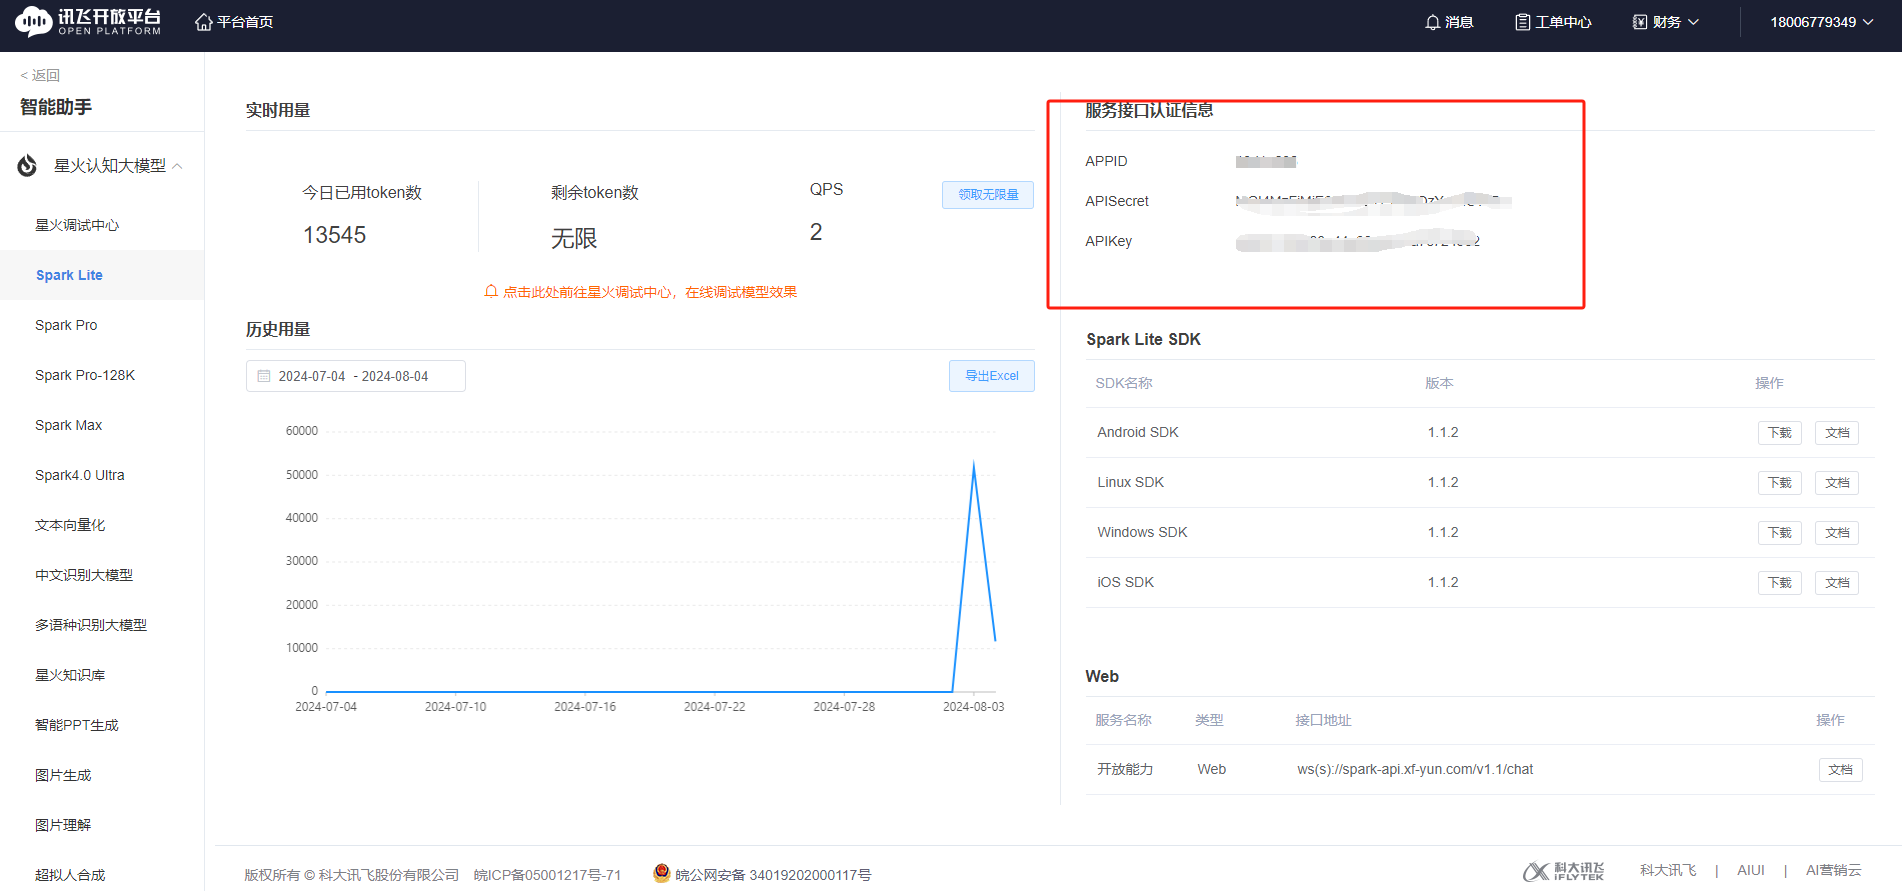The image size is (1902, 891).
Task: Click the 返回 back link
Action: click(40, 75)
